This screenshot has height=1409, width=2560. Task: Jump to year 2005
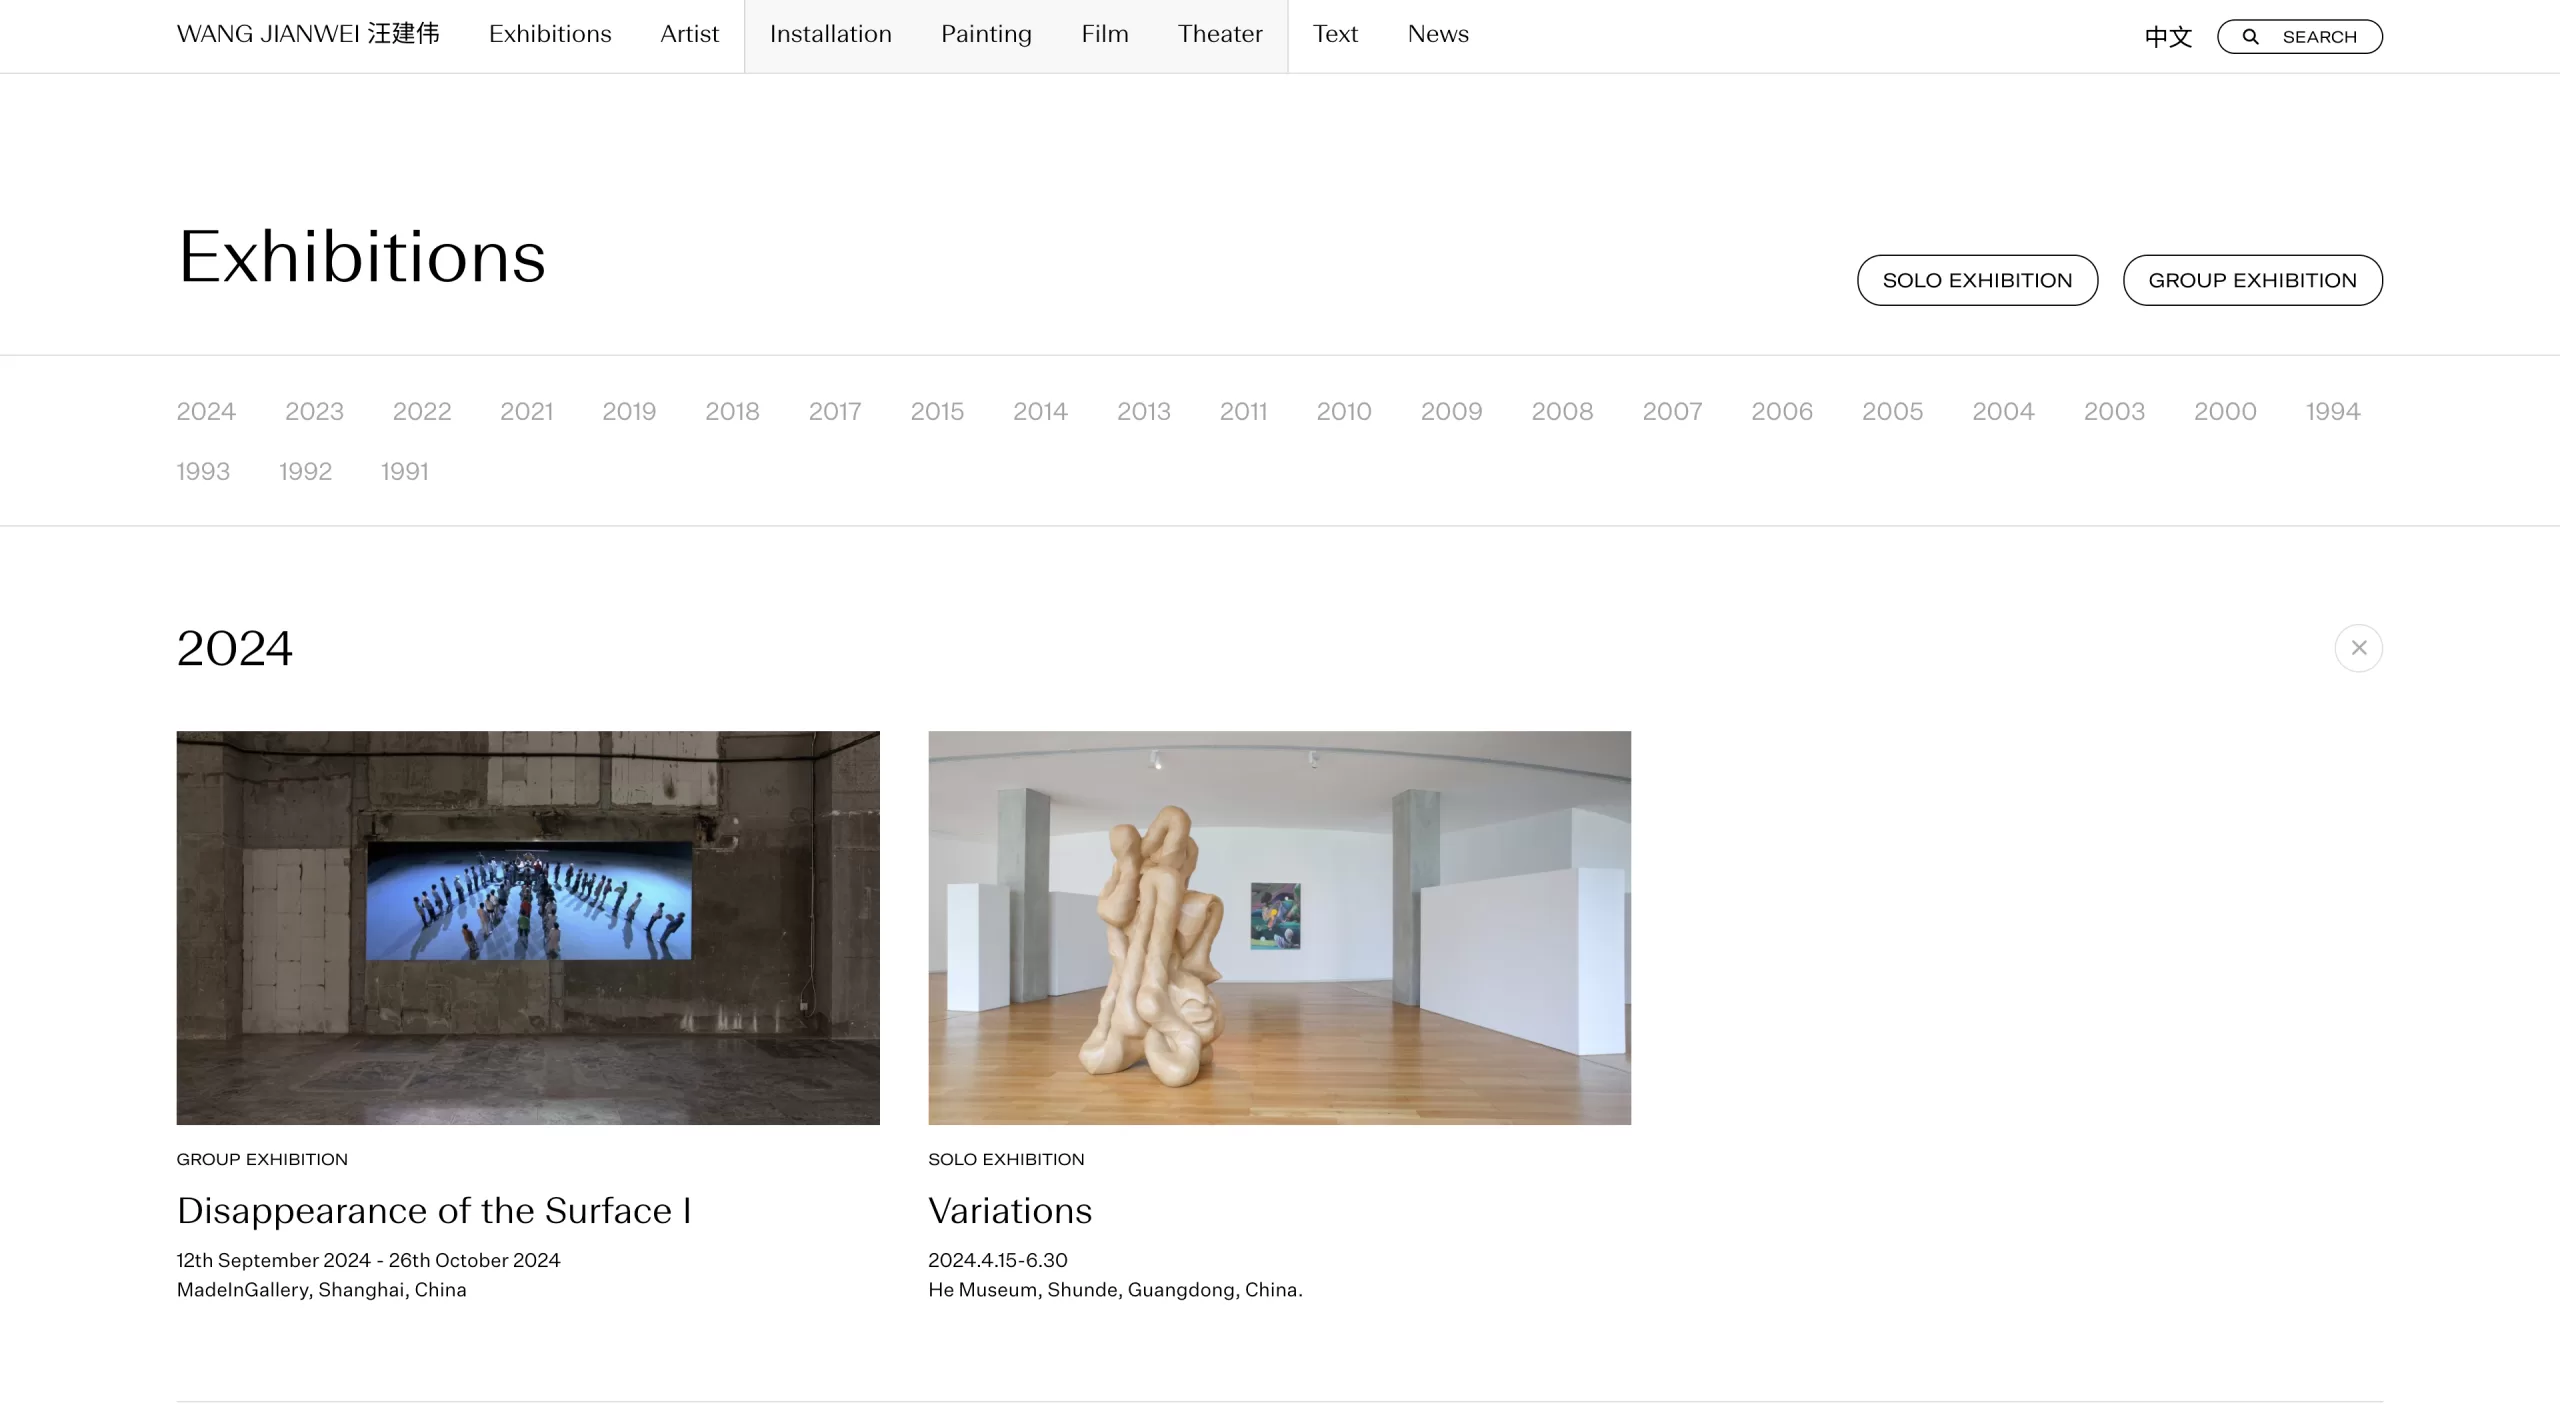[1892, 411]
